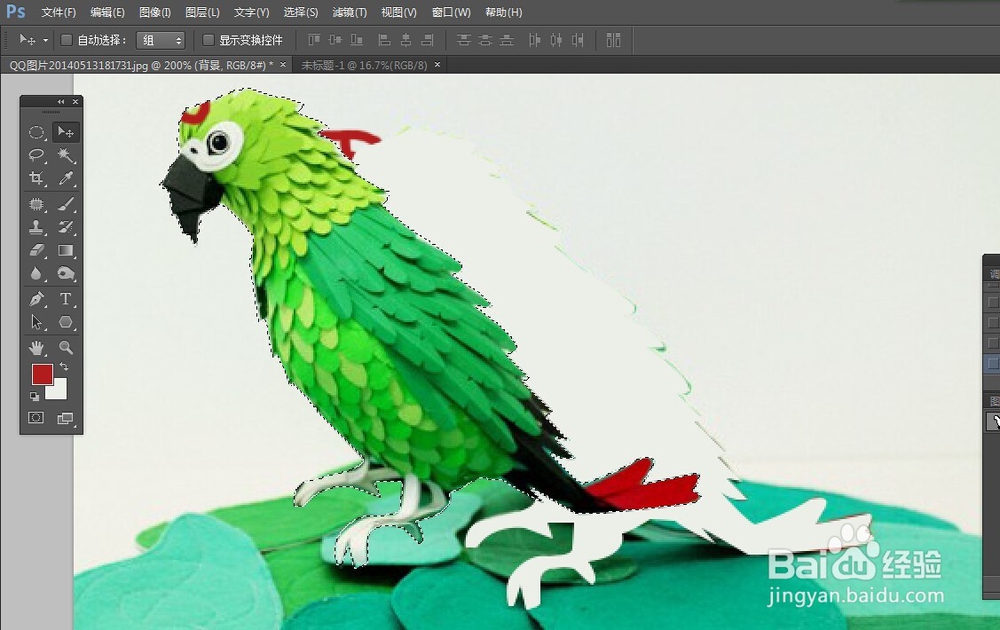Click the Auto-Align Layers icon

(x=614, y=40)
